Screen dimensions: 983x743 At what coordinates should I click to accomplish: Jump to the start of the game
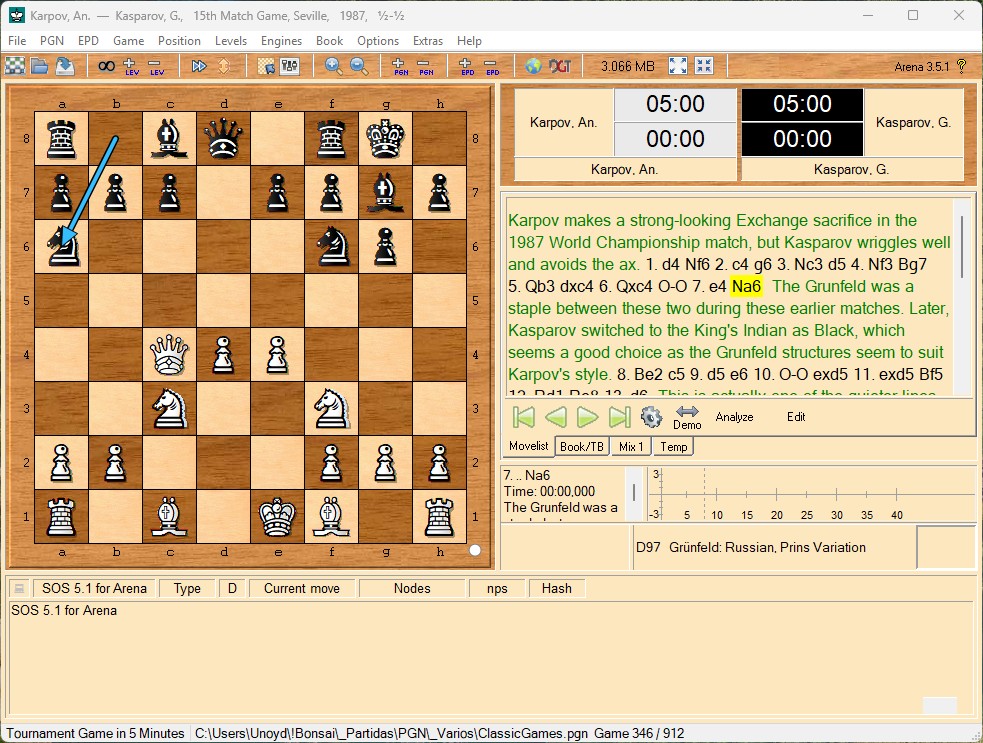coord(523,417)
